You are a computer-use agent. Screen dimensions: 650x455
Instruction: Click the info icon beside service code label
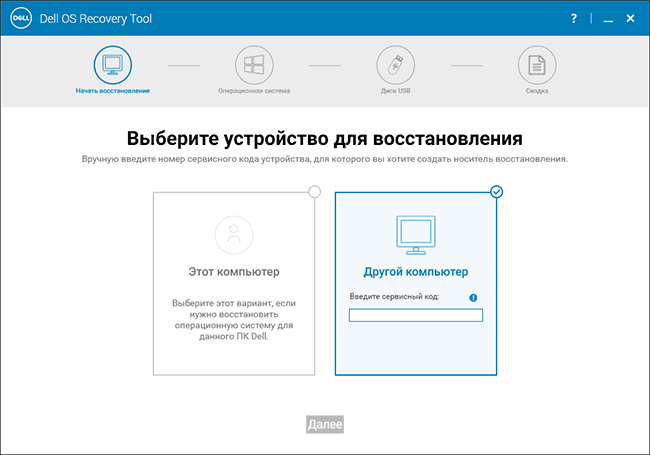click(473, 297)
